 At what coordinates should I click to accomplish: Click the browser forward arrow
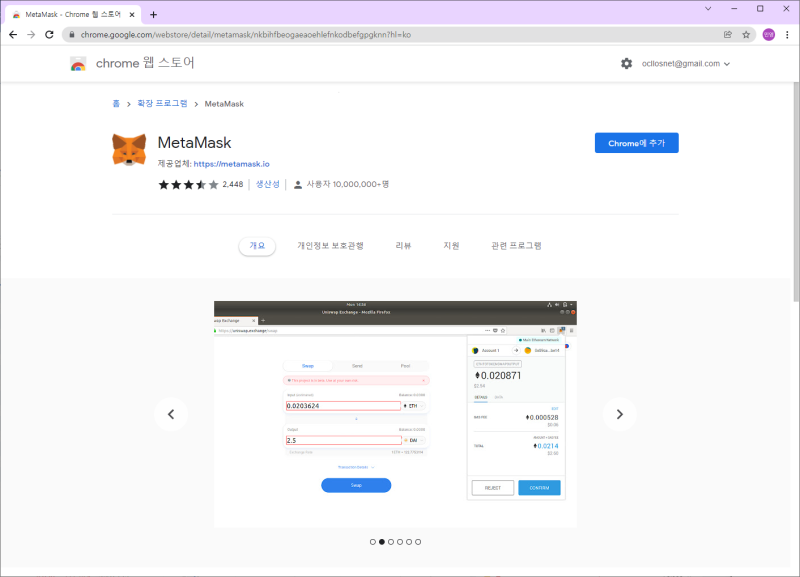[x=31, y=35]
